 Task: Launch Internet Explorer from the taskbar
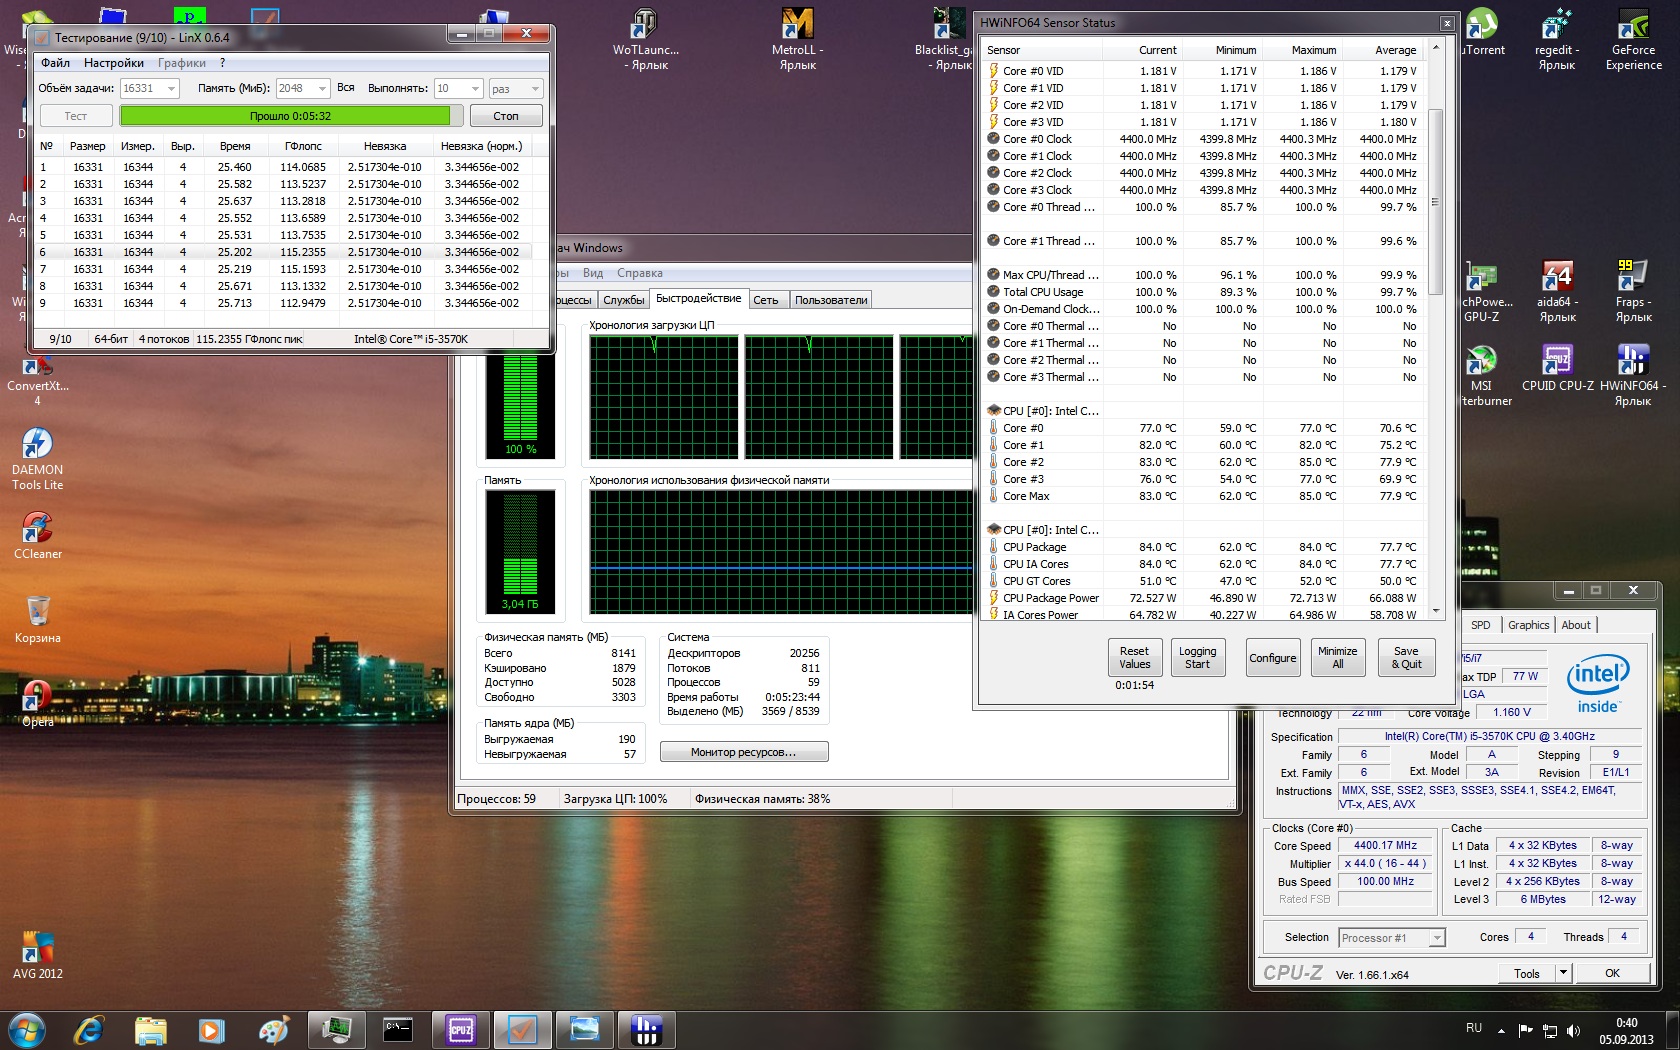[x=89, y=1030]
